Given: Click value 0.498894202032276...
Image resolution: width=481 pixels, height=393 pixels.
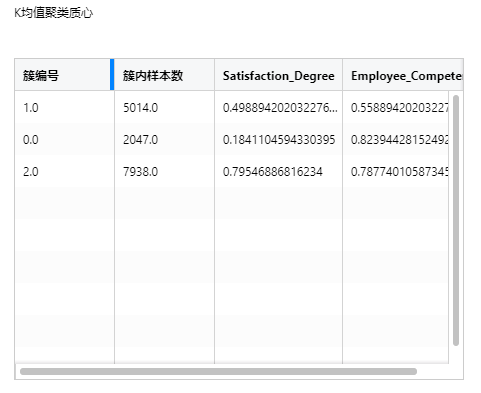Looking at the screenshot, I should [278, 108].
